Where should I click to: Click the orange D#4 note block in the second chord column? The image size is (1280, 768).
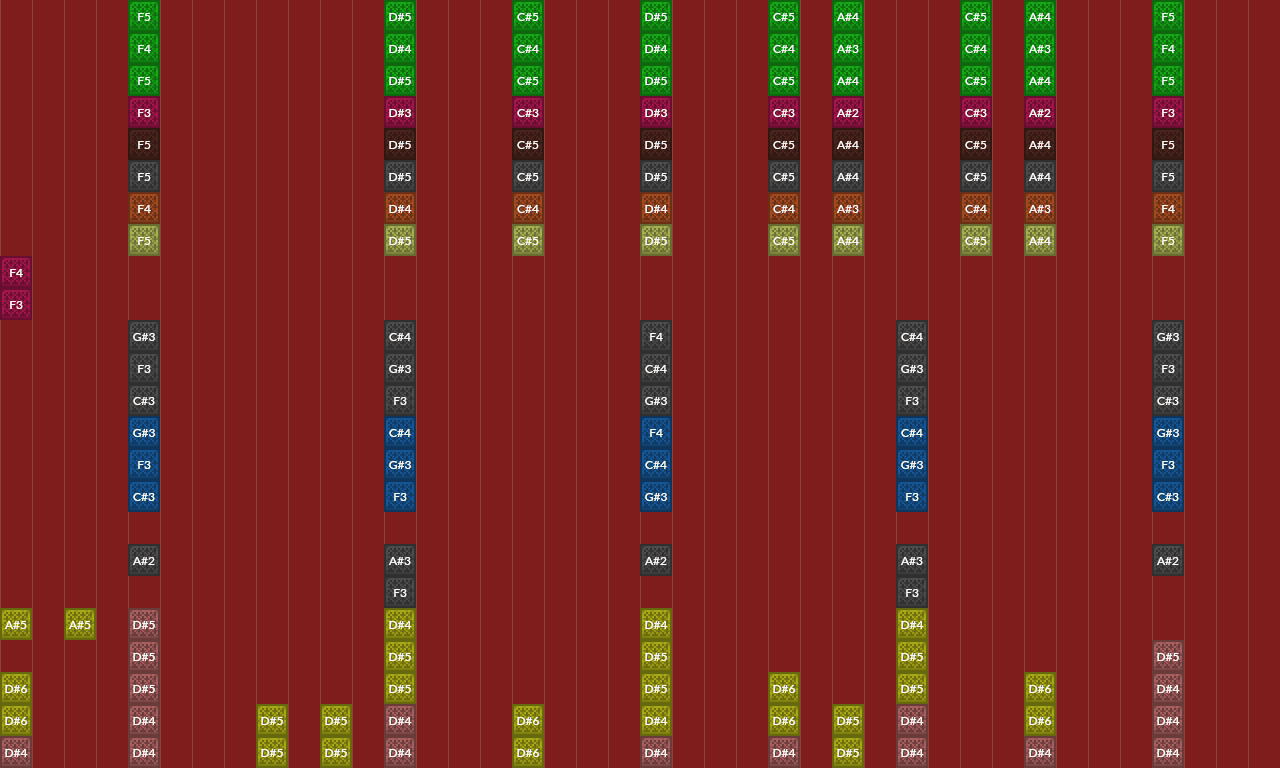pyautogui.click(x=399, y=209)
